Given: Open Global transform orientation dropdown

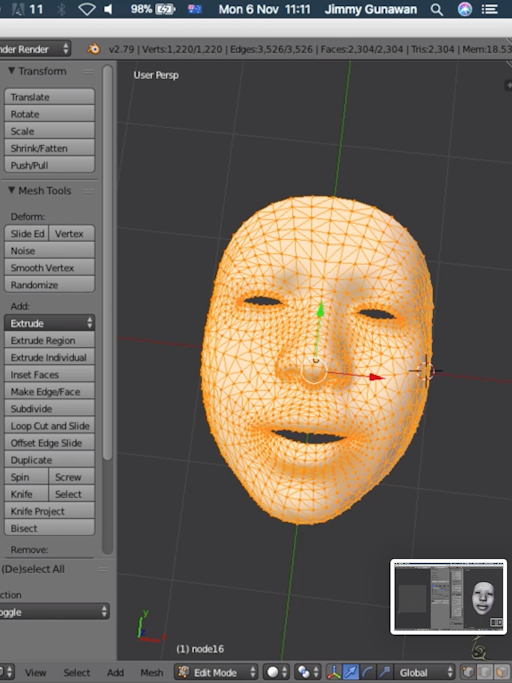Looking at the screenshot, I should pos(424,672).
